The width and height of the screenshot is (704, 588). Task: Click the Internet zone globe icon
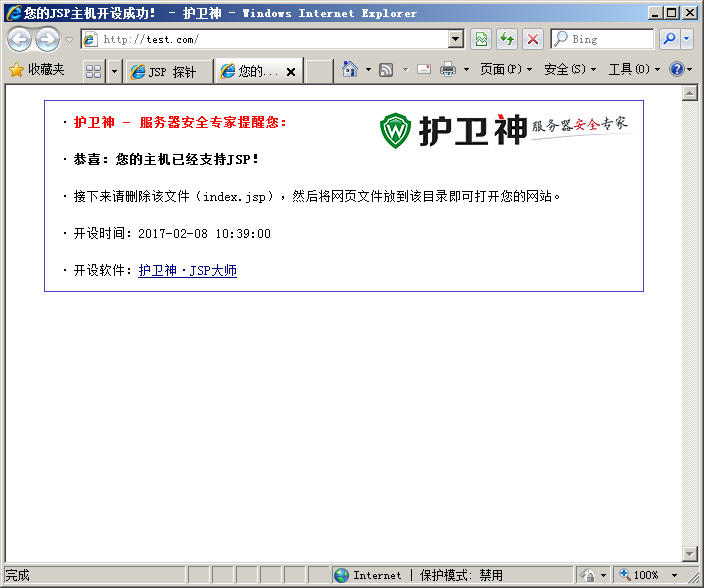(342, 575)
